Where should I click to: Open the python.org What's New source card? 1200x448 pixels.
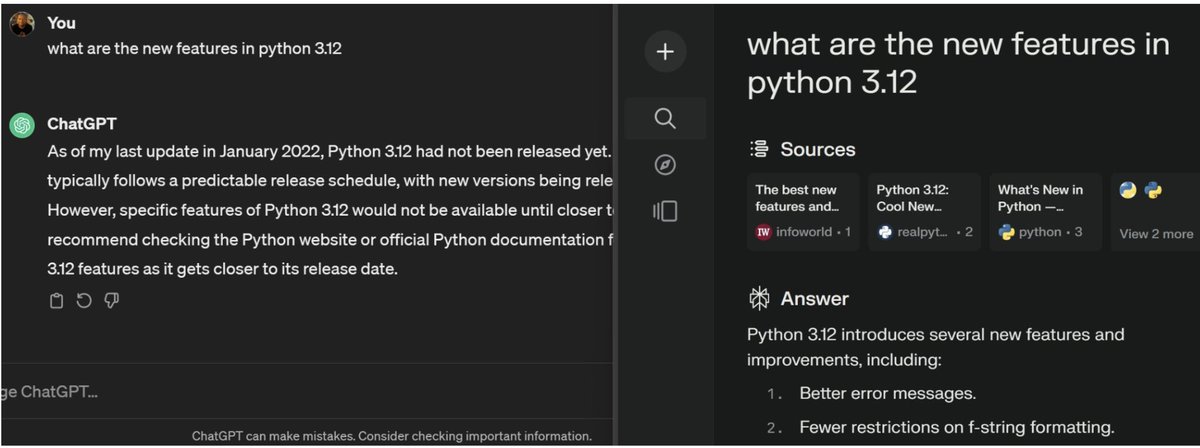tap(1045, 212)
